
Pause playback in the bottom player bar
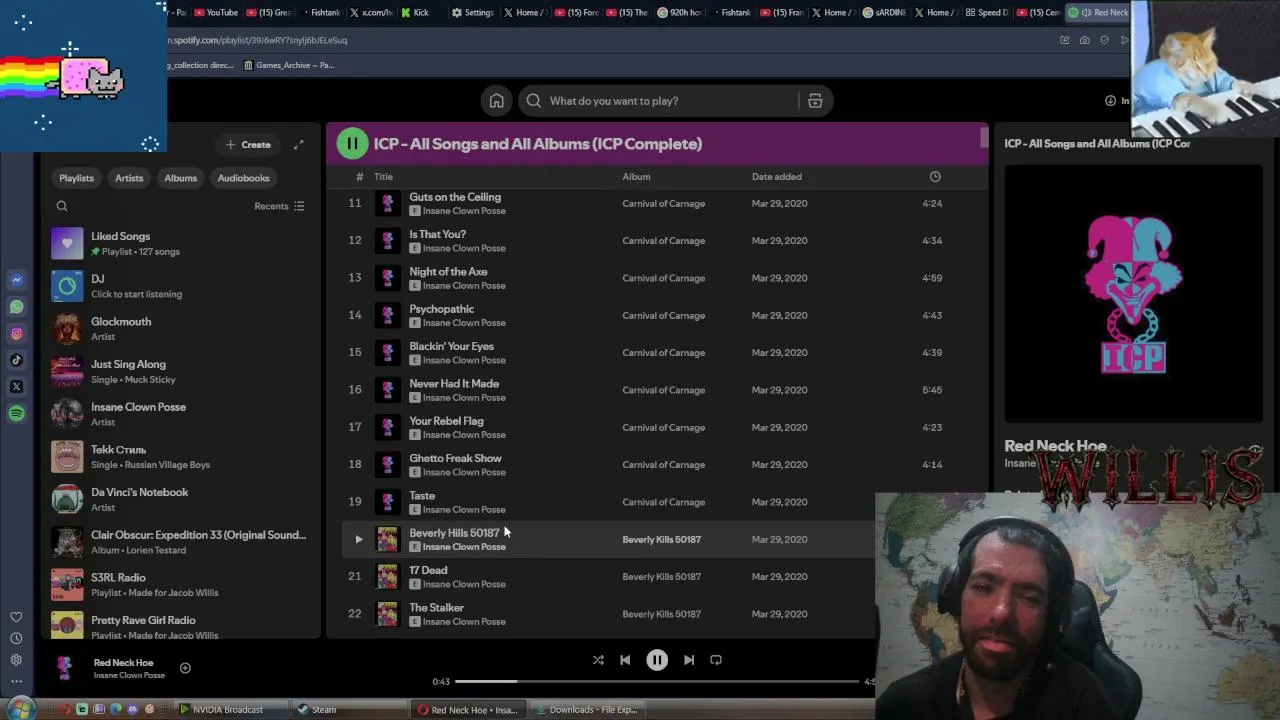tap(657, 660)
